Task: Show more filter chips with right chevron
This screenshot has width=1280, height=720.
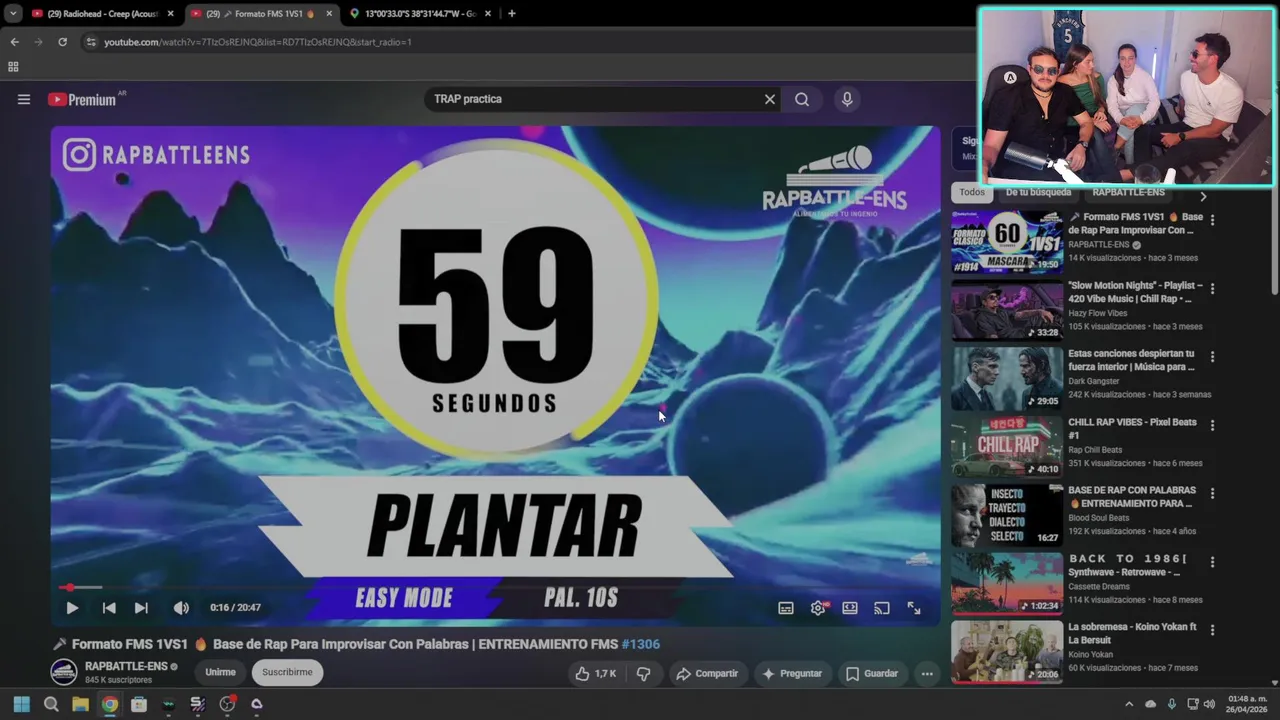Action: tap(1203, 196)
